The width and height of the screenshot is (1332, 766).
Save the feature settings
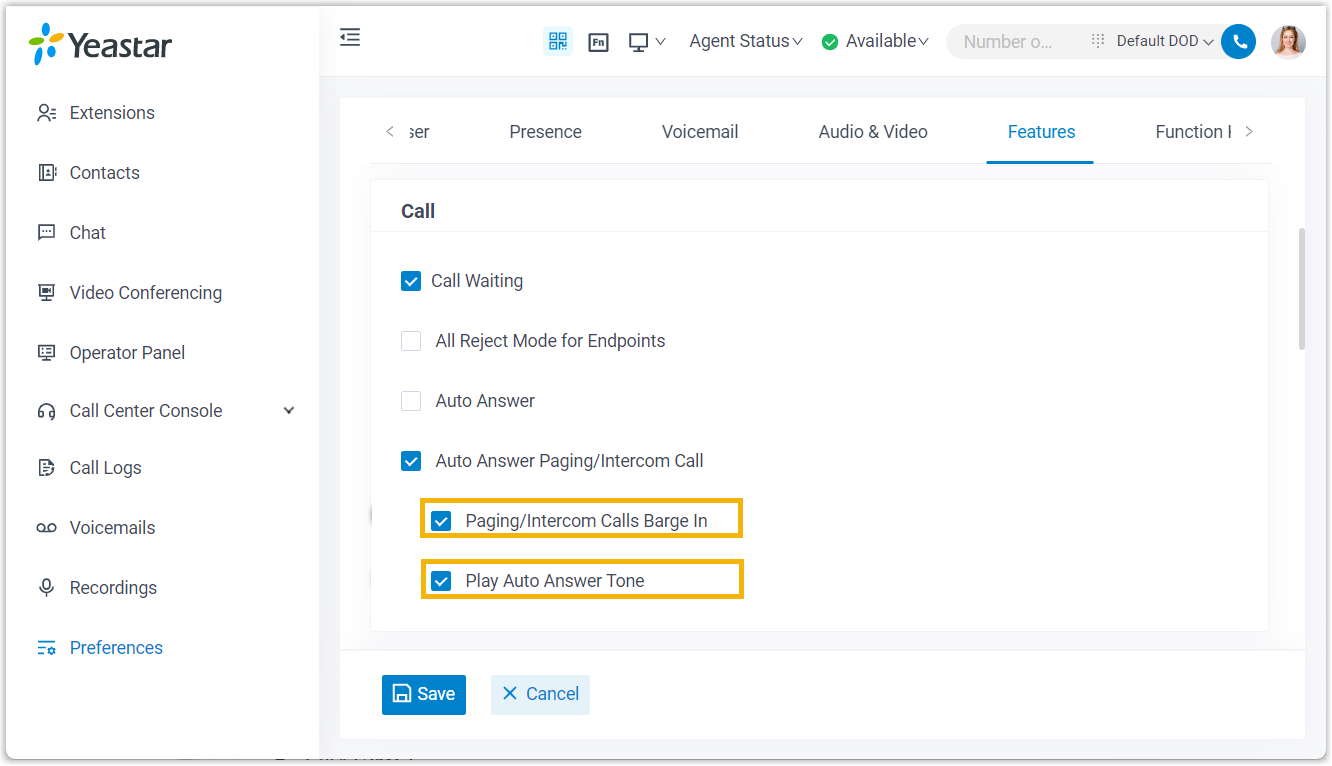tap(424, 694)
